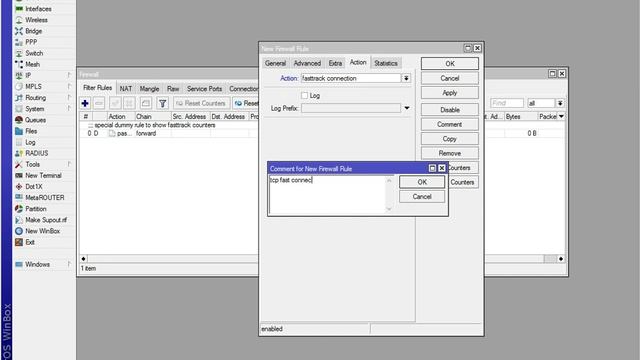Screen dimensions: 640x360
Task: Expand the Windows submenu
Action: tap(69, 264)
